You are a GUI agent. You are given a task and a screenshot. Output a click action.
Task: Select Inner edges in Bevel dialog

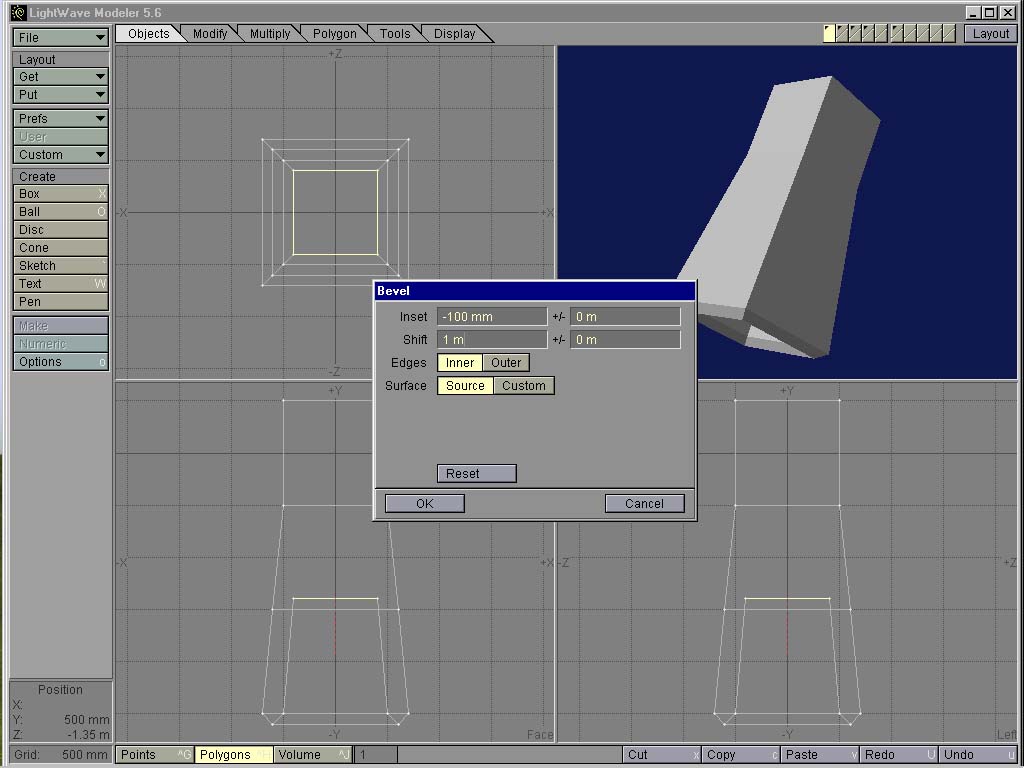click(x=460, y=362)
